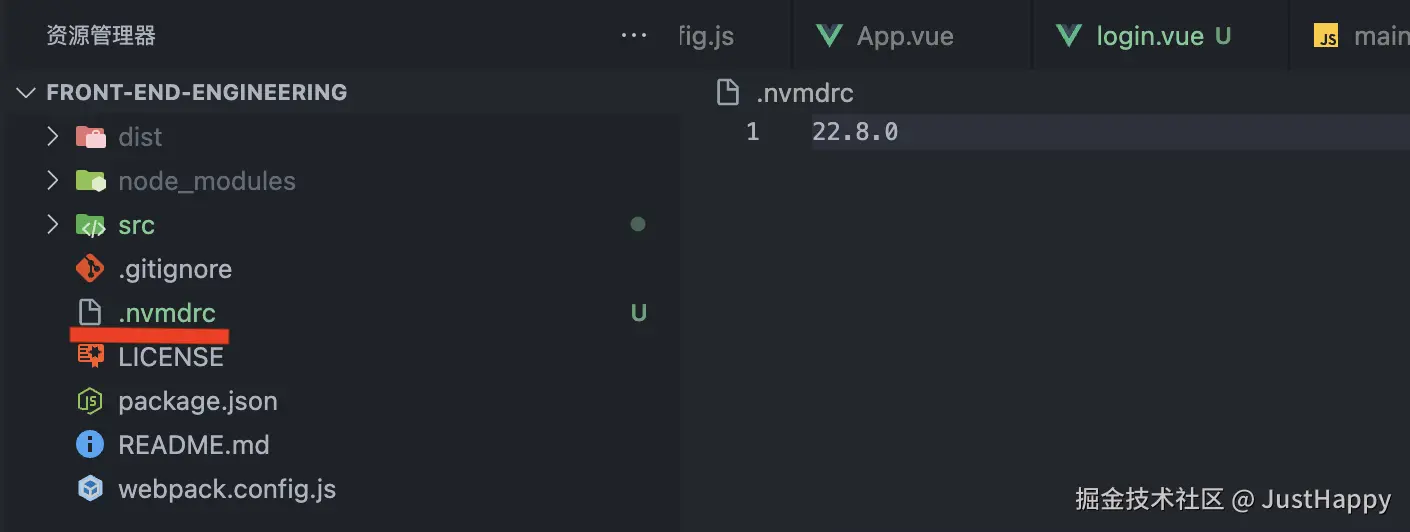Click the .nvmdrc breadcrumb in editor
1410x532 pixels.
tap(804, 94)
